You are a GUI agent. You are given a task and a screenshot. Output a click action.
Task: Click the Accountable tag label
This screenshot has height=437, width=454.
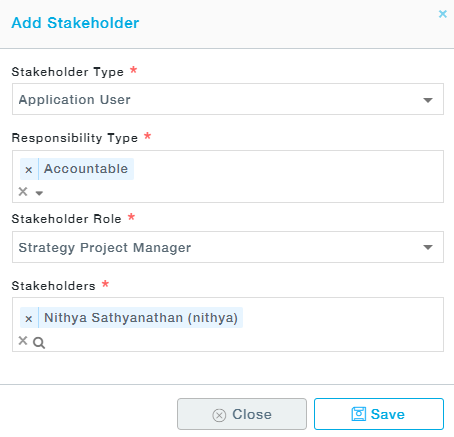(x=86, y=169)
